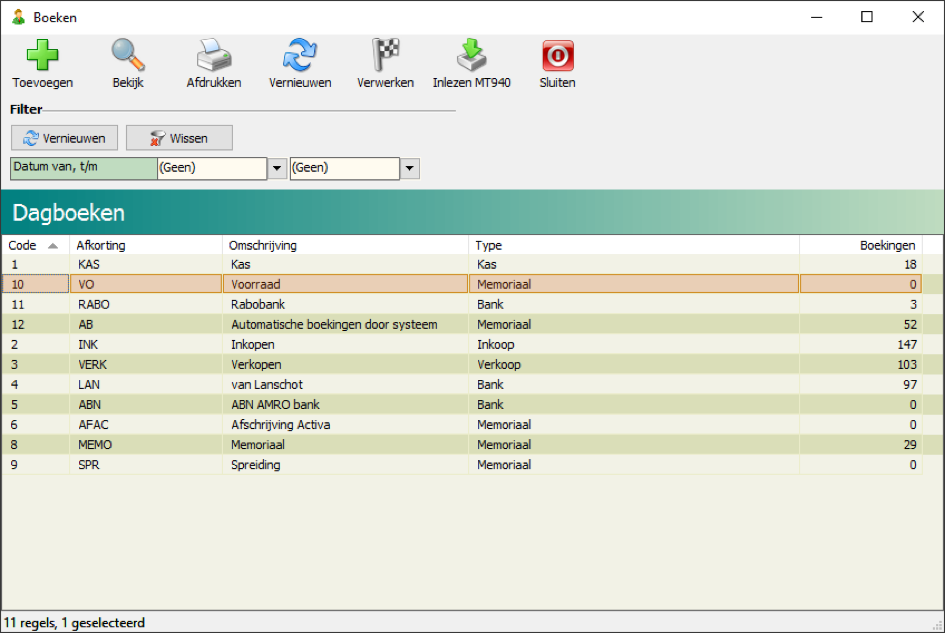Click the 52 bookings count cell

click(x=861, y=324)
